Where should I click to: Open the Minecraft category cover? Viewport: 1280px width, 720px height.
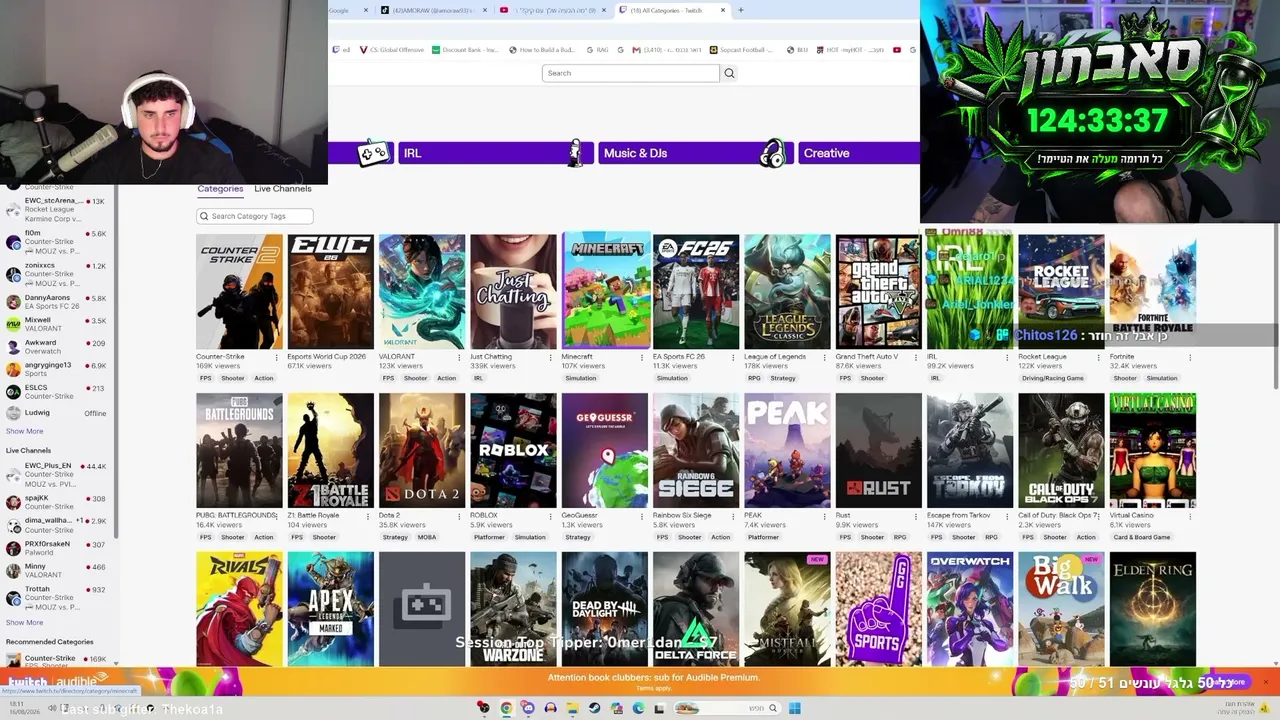[x=605, y=292]
